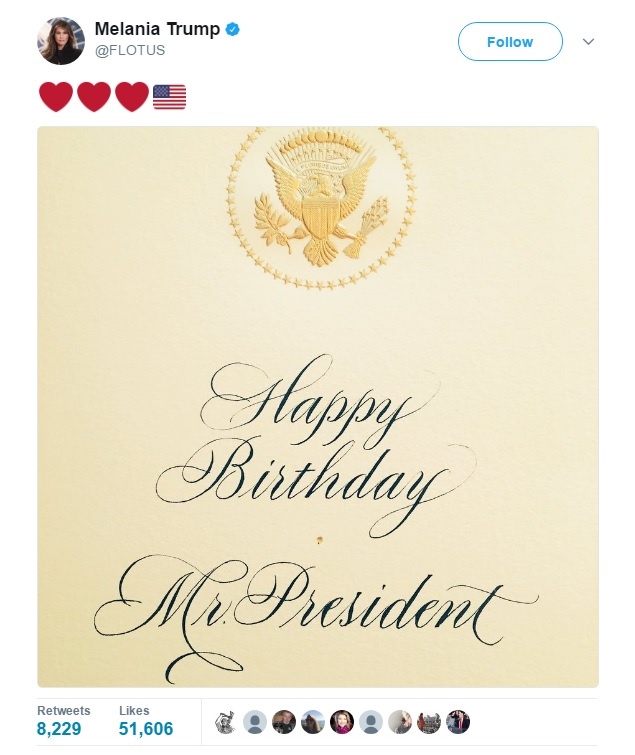The image size is (635, 755).
Task: Open the blonde woman outdoors liker avatar
Action: coord(312,722)
